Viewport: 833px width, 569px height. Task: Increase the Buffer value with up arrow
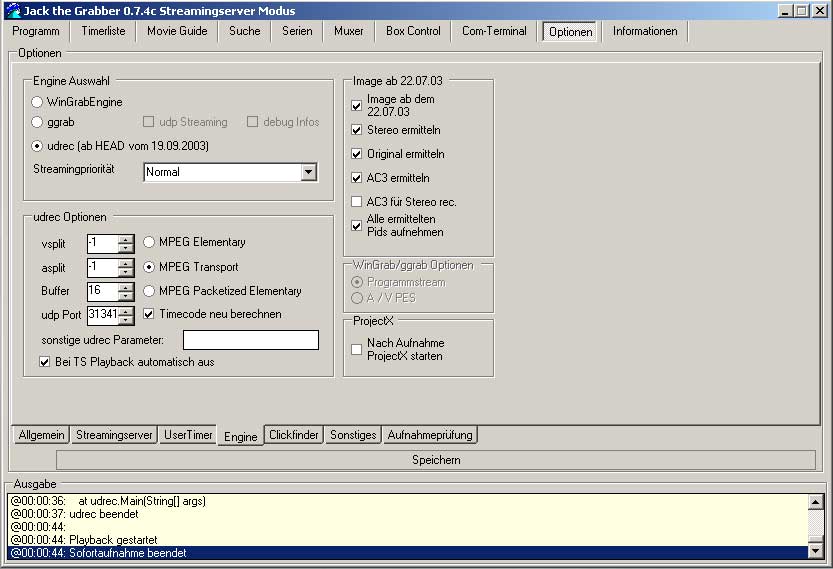(126, 286)
